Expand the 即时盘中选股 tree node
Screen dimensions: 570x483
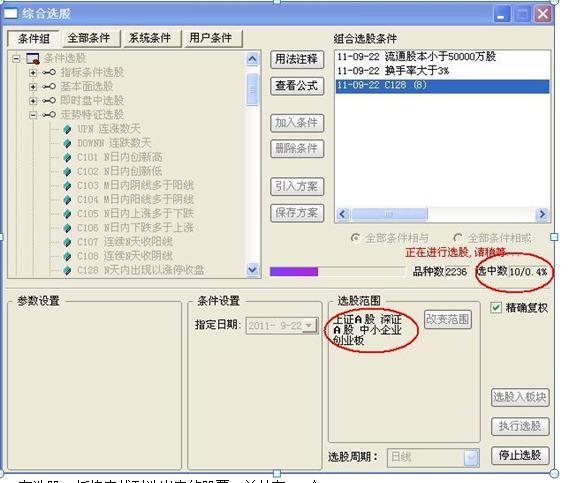[x=33, y=101]
